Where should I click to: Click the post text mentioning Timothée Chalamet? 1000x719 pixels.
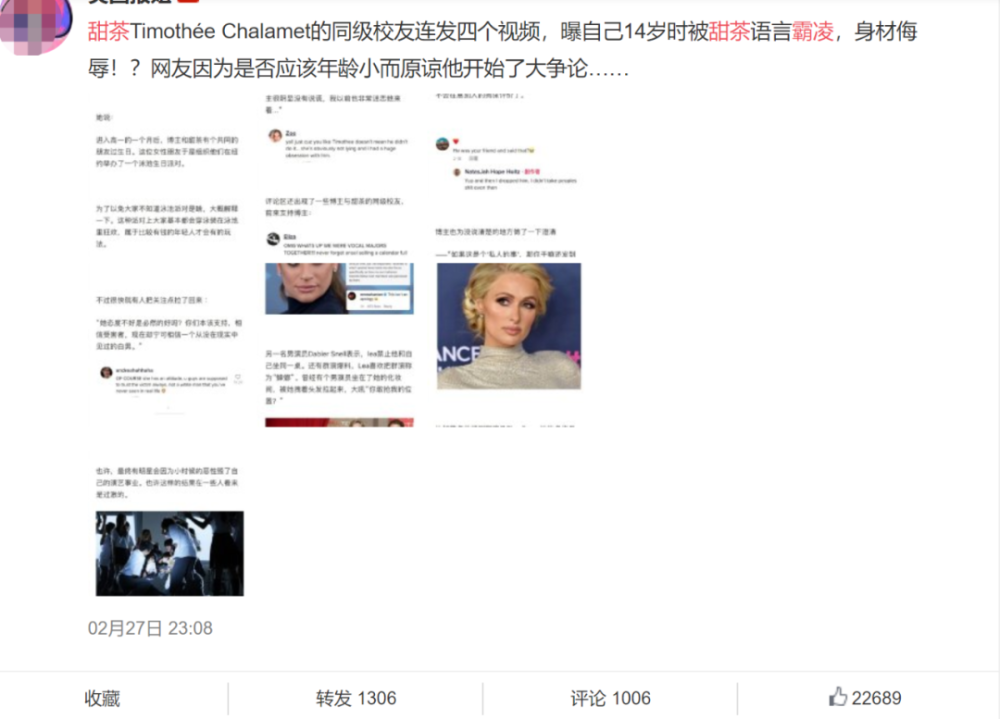click(503, 49)
